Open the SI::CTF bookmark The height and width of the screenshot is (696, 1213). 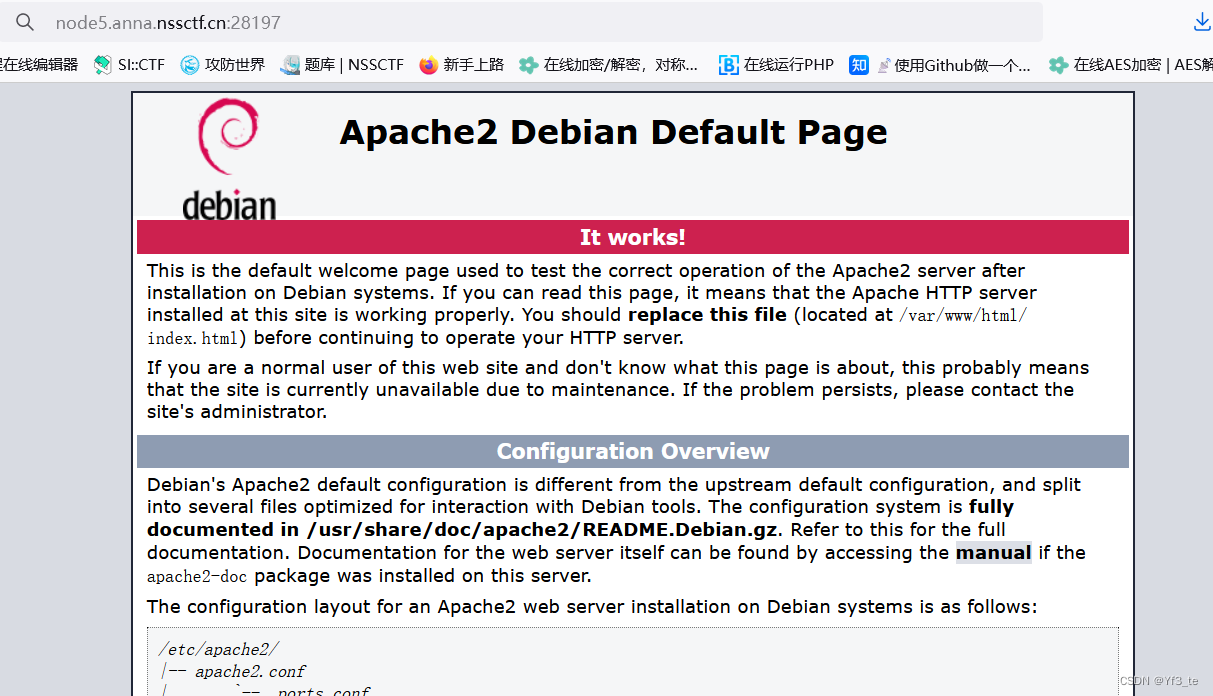click(129, 65)
